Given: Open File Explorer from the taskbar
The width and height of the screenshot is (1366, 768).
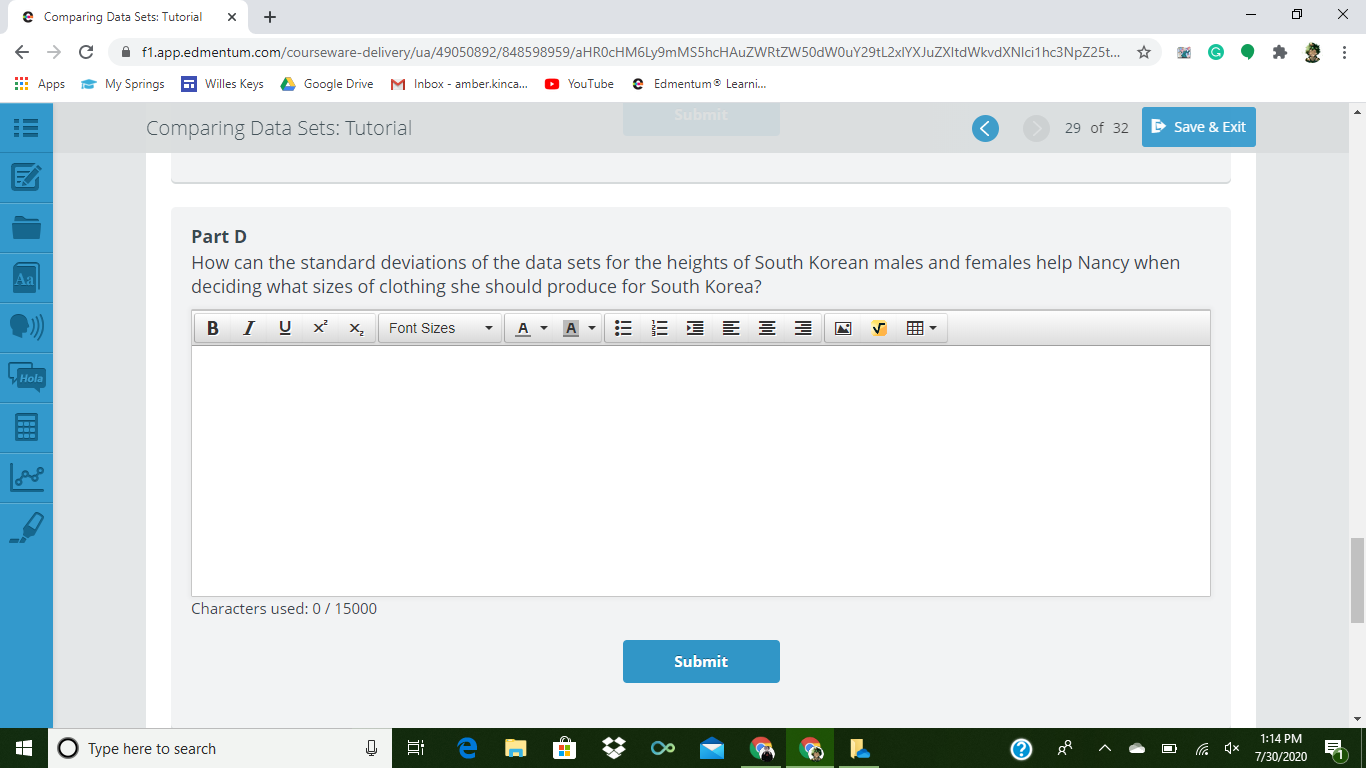Looking at the screenshot, I should pyautogui.click(x=515, y=748).
